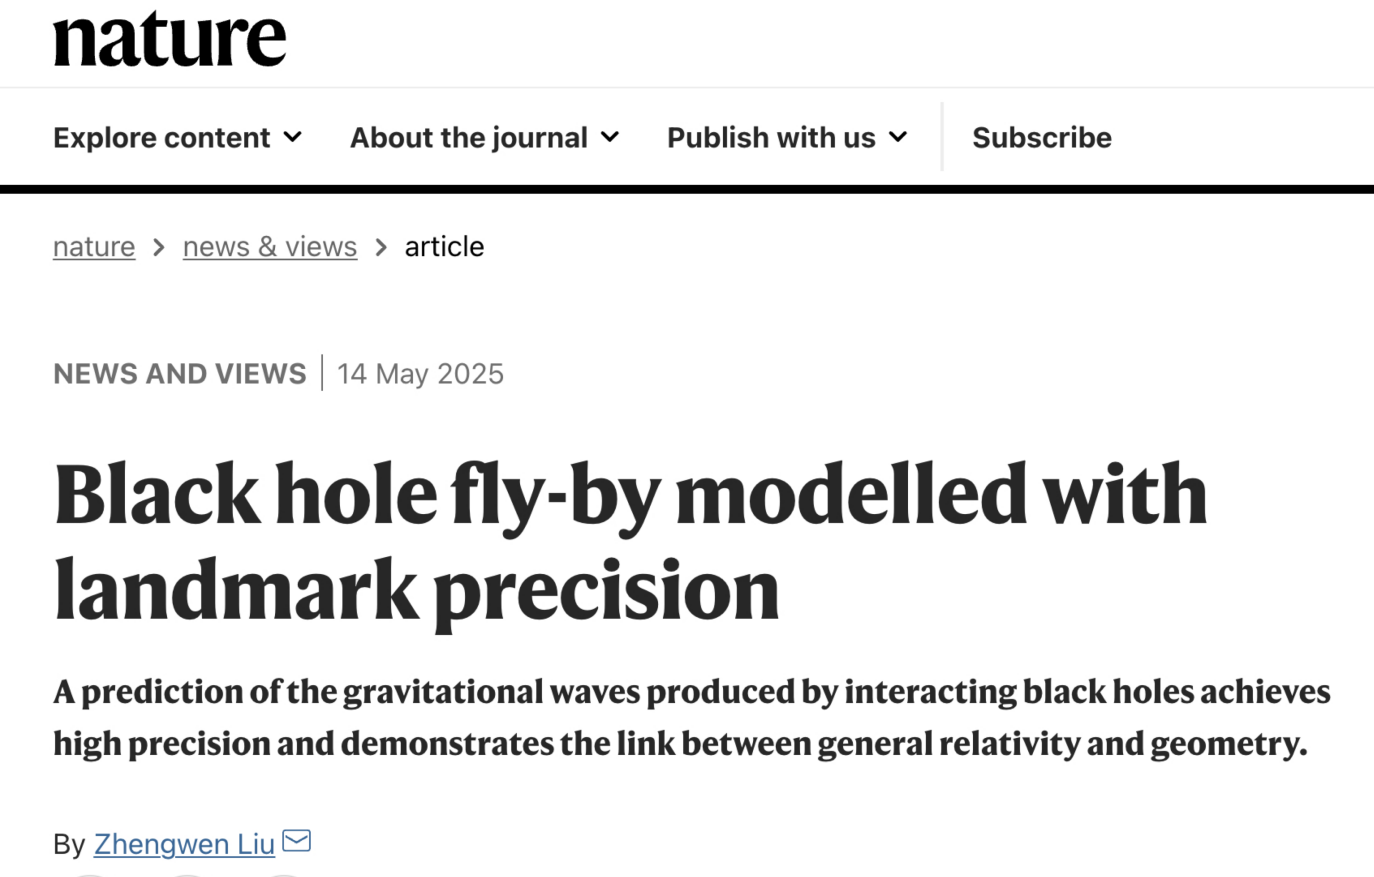This screenshot has height=877, width=1374.
Task: Click the Nature logo
Action: click(x=169, y=39)
